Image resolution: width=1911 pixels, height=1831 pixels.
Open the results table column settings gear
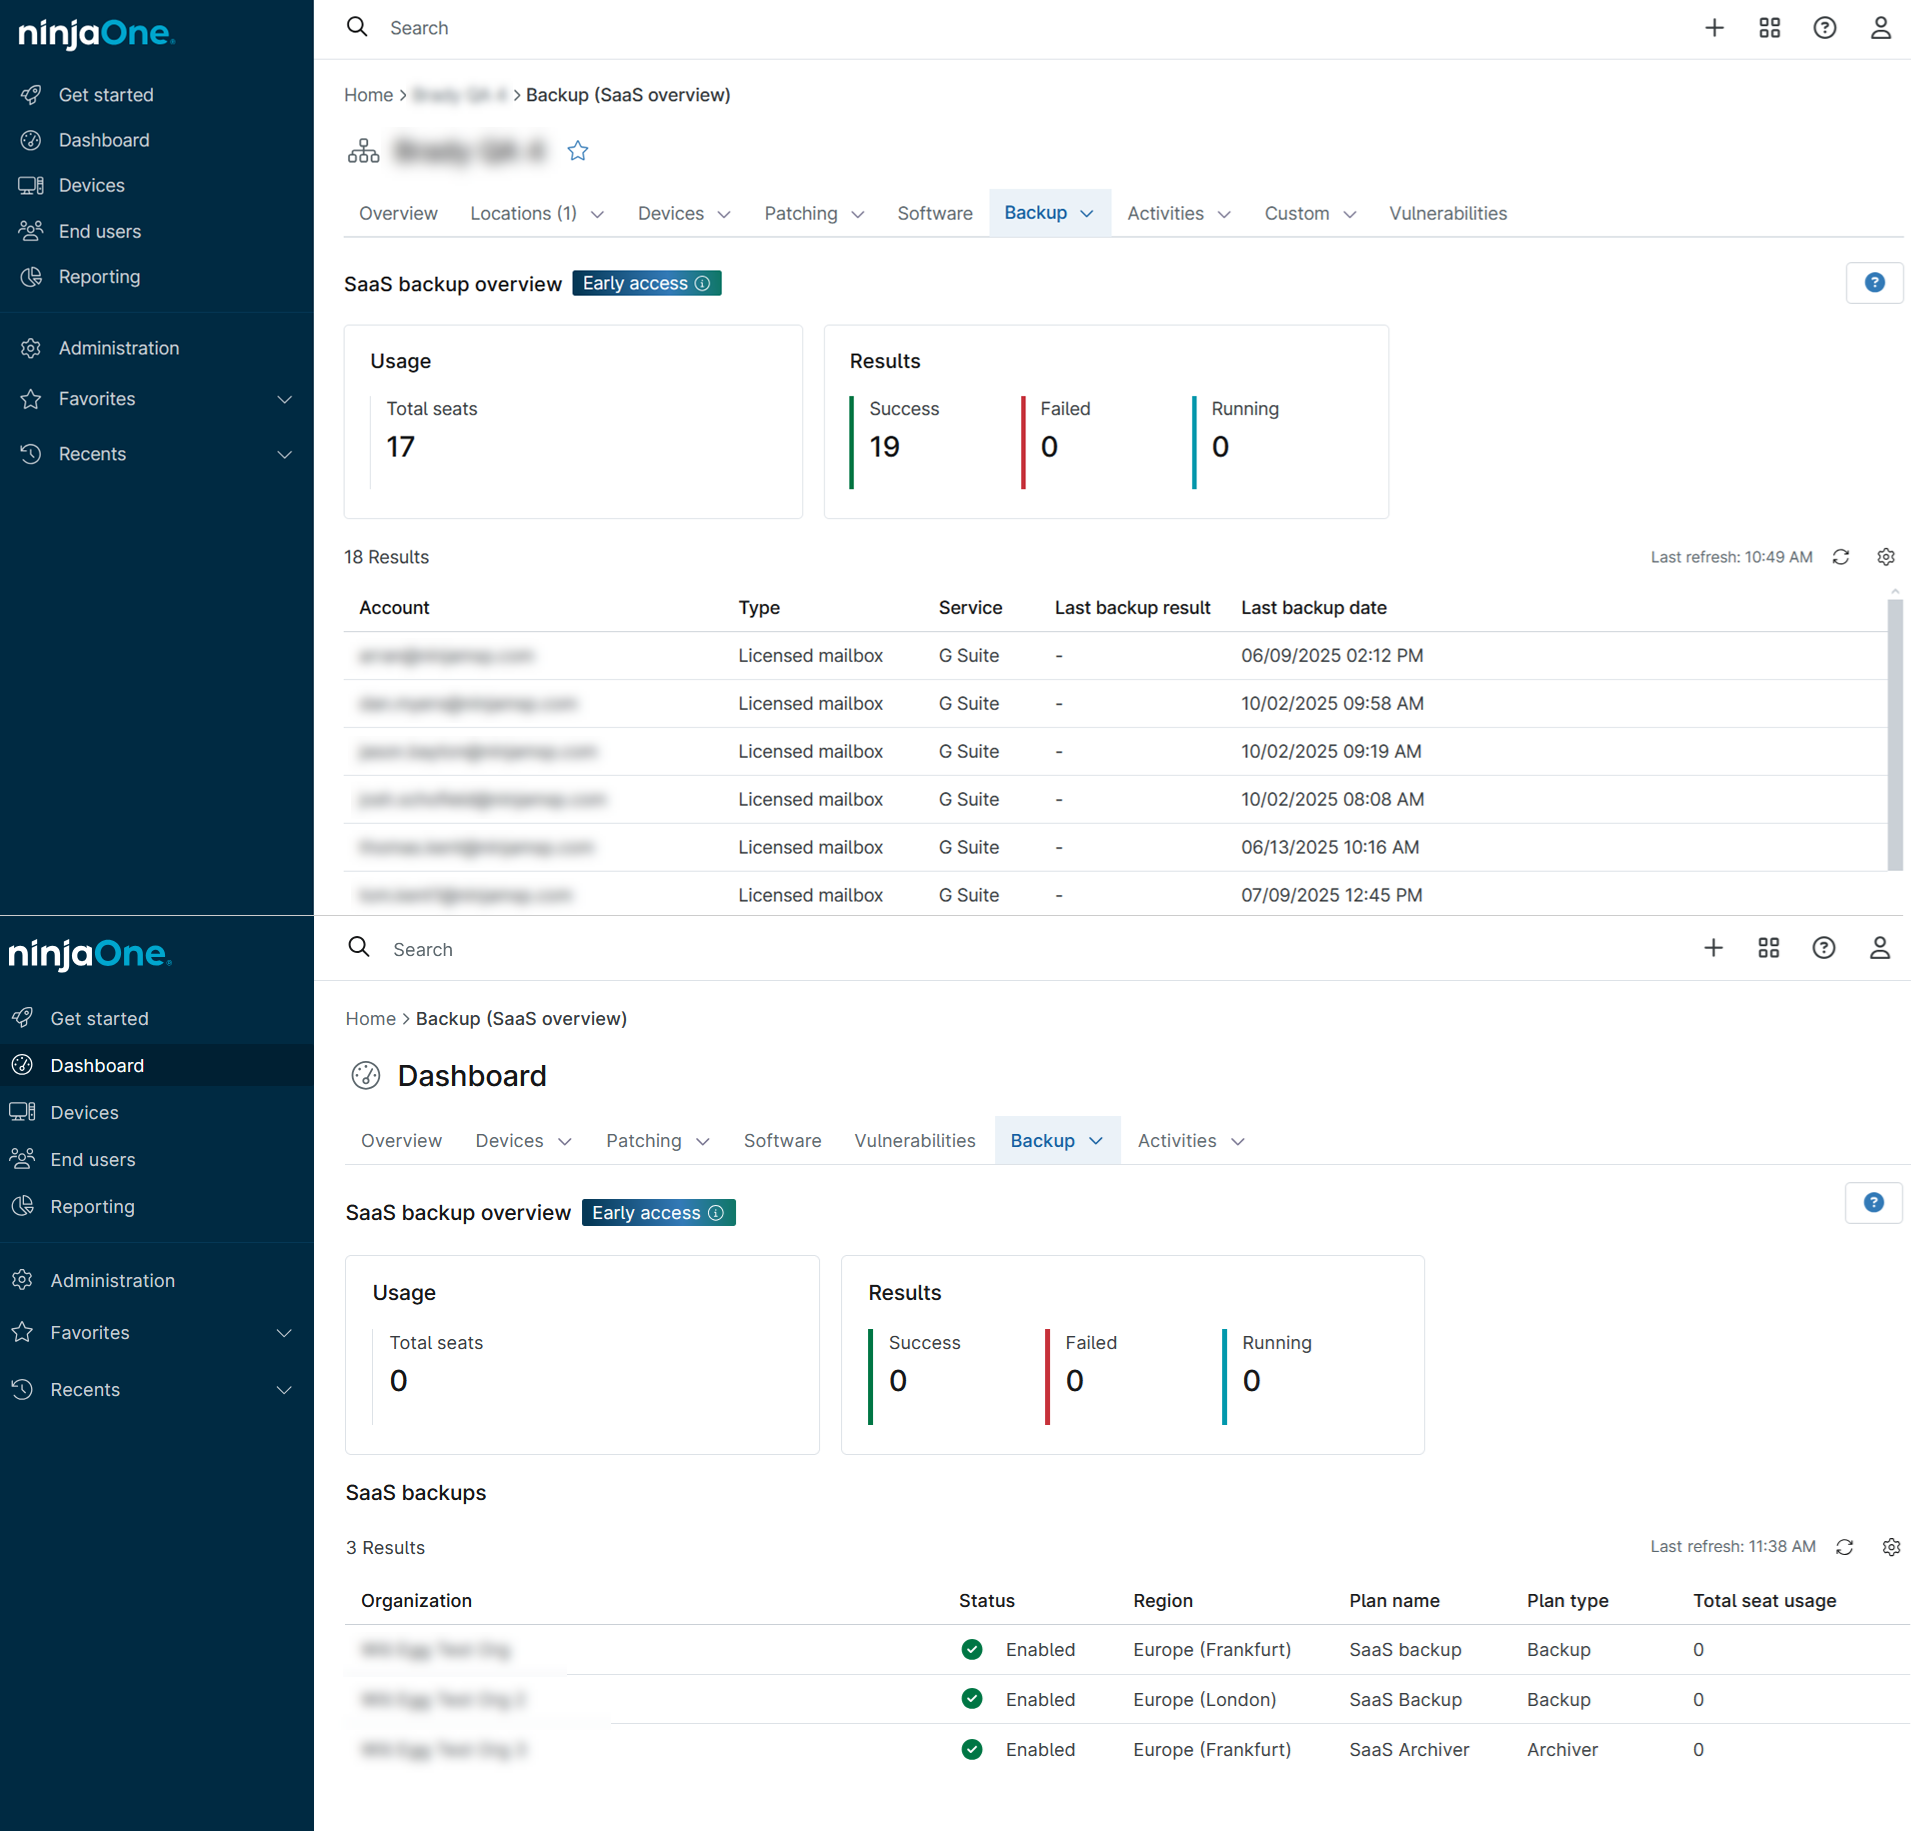[x=1886, y=557]
